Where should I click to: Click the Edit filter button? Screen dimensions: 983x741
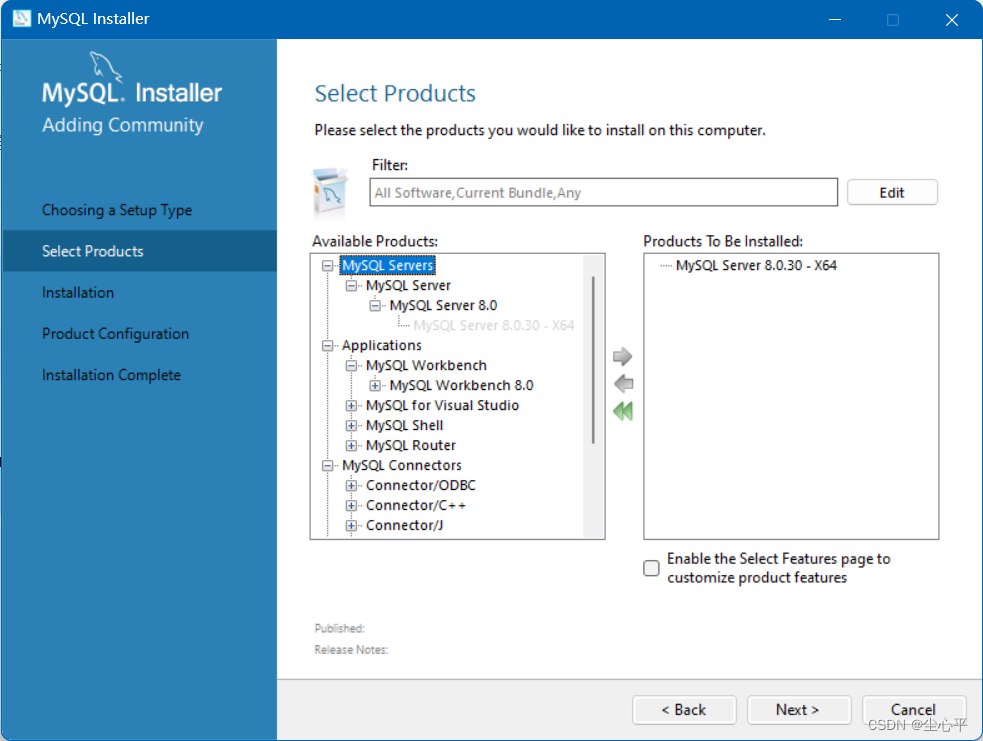click(892, 192)
